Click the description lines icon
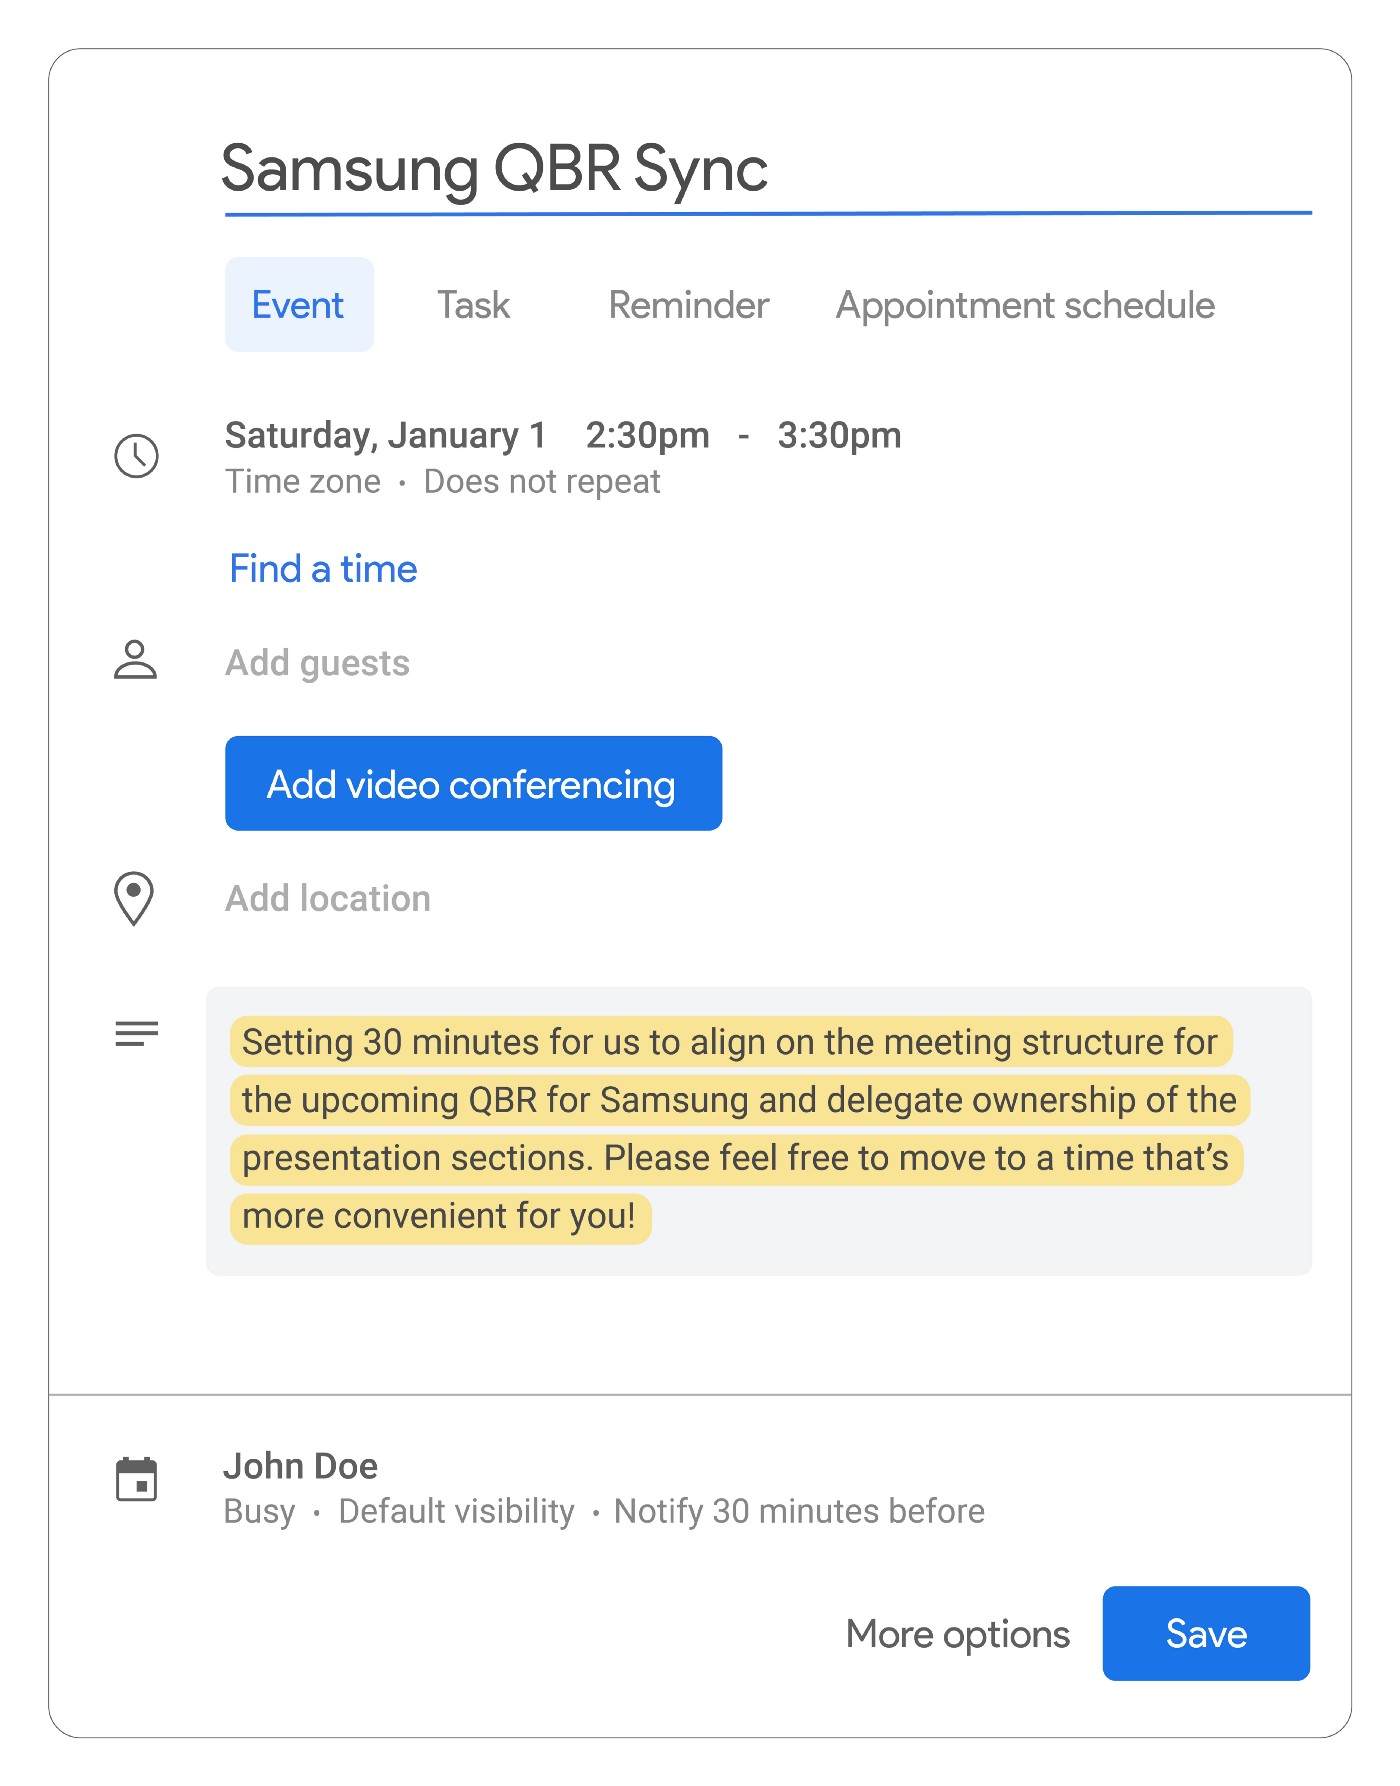Image resolution: width=1400 pixels, height=1786 pixels. pos(137,1033)
